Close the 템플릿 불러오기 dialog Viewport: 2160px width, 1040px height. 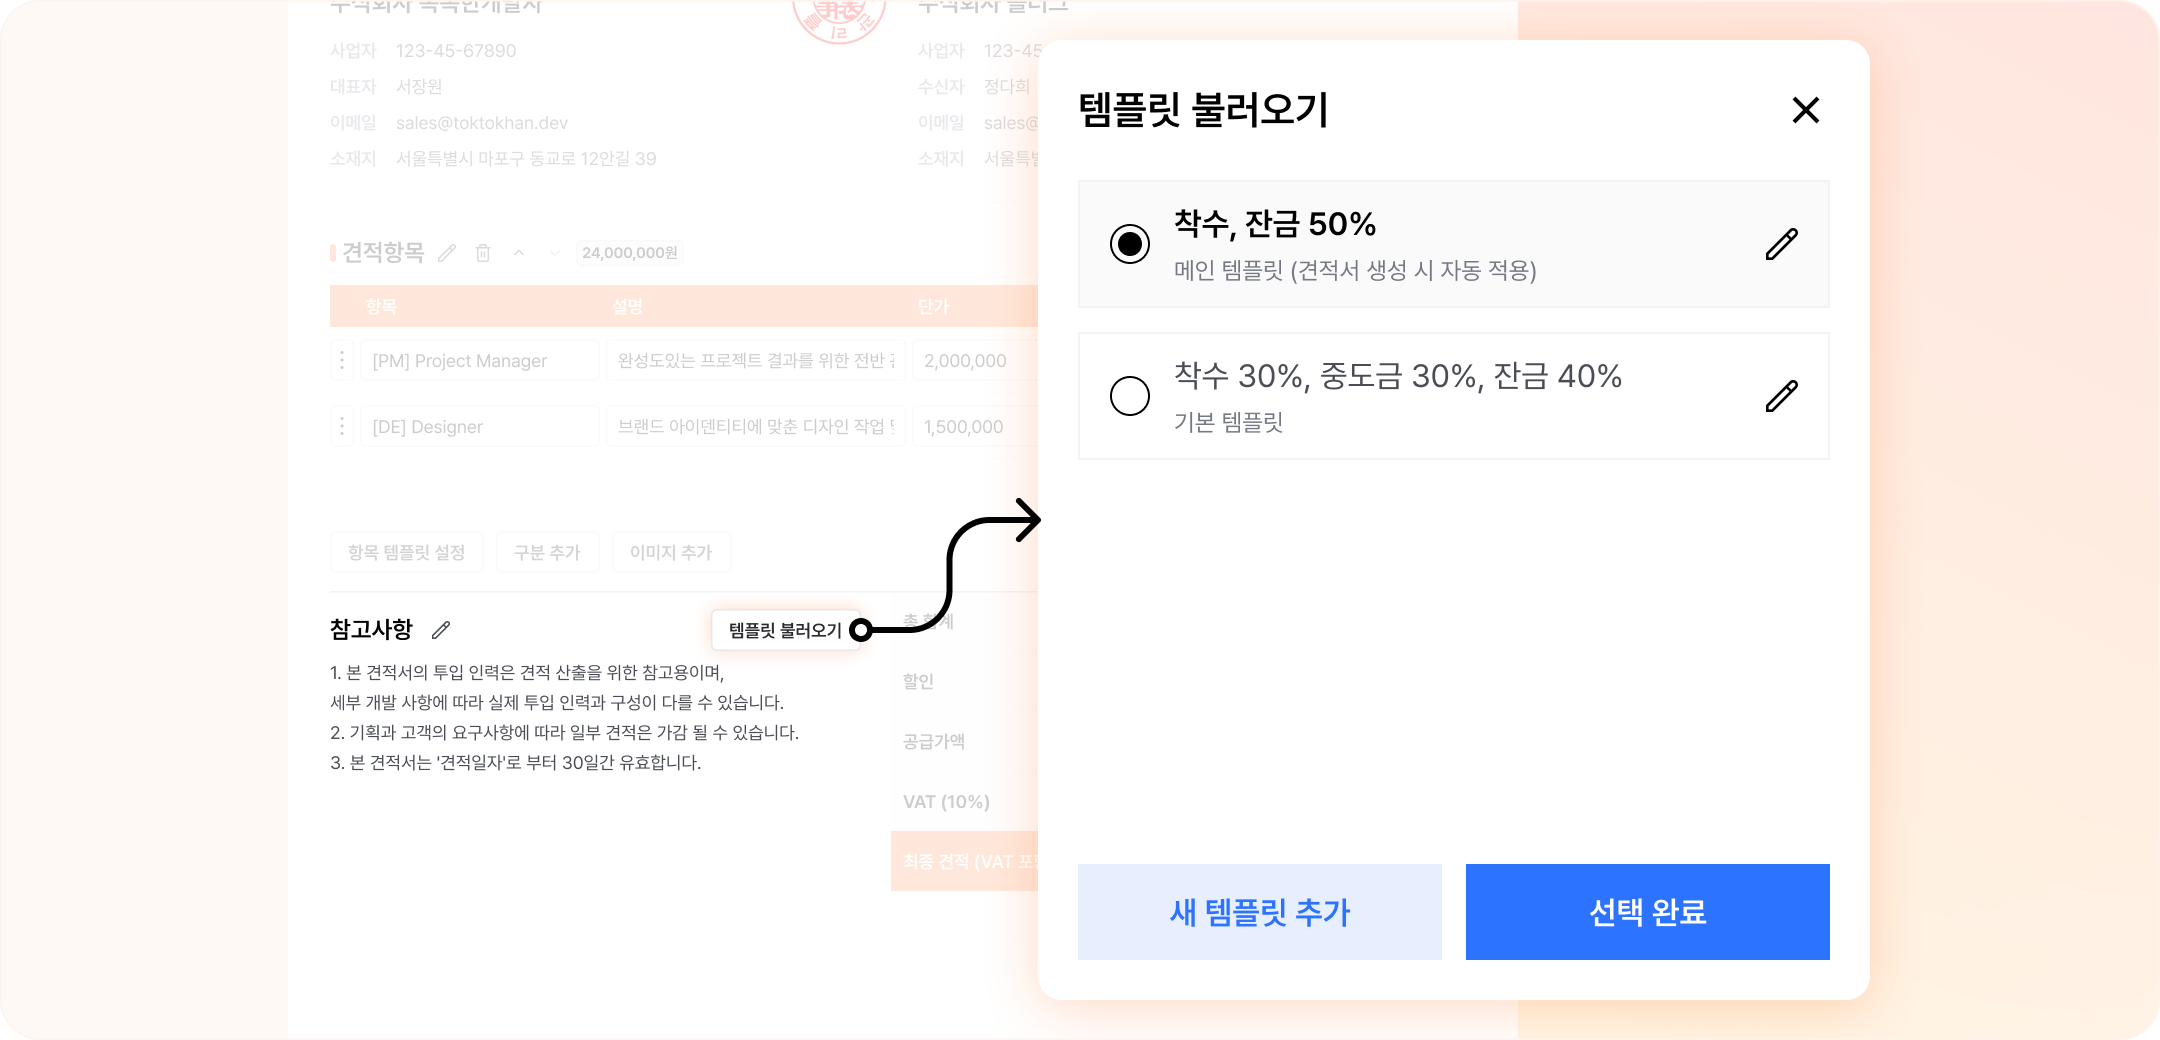1805,110
